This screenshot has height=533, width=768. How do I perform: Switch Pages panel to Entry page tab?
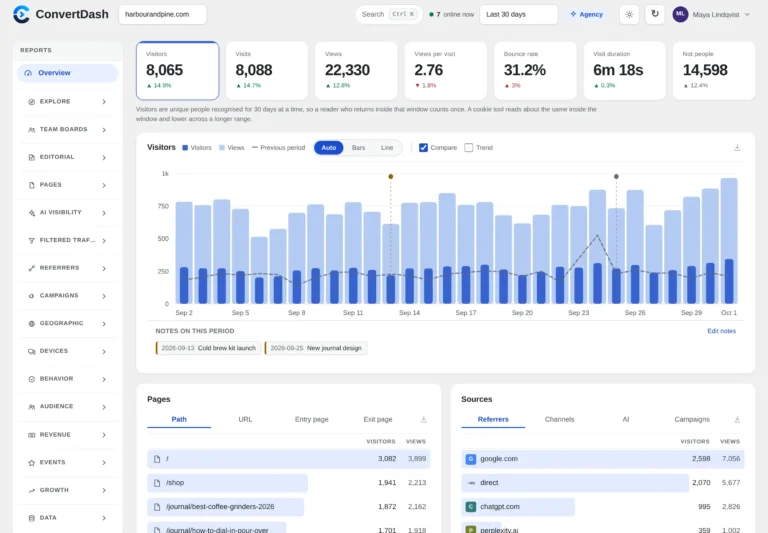pyautogui.click(x=312, y=419)
